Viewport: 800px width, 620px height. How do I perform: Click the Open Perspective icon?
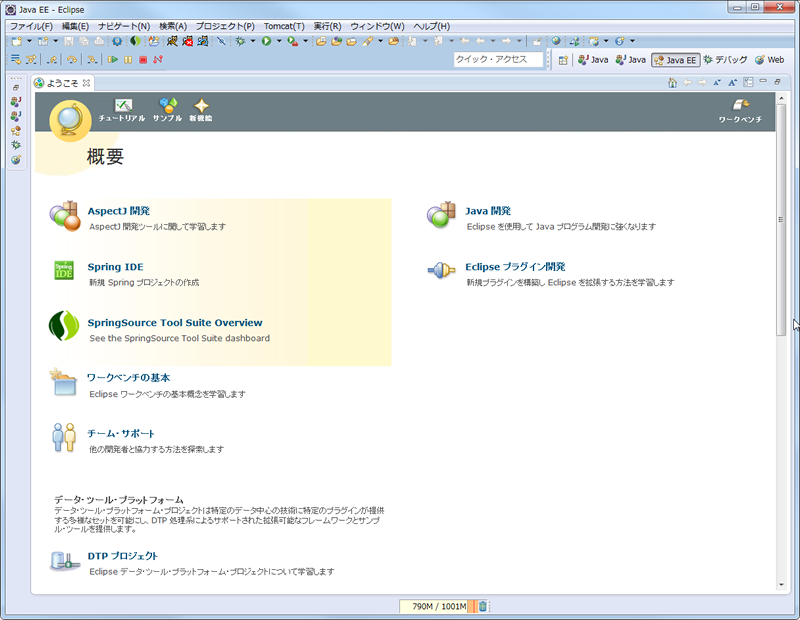click(563, 60)
